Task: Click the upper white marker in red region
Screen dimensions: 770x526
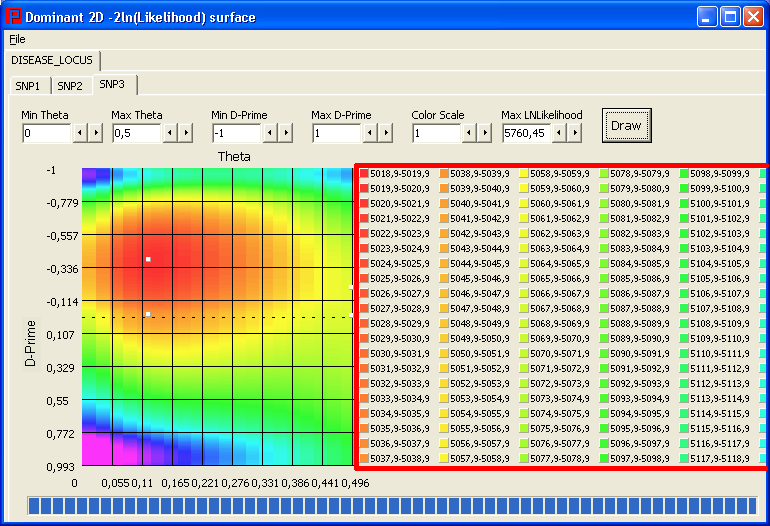Action: point(148,259)
